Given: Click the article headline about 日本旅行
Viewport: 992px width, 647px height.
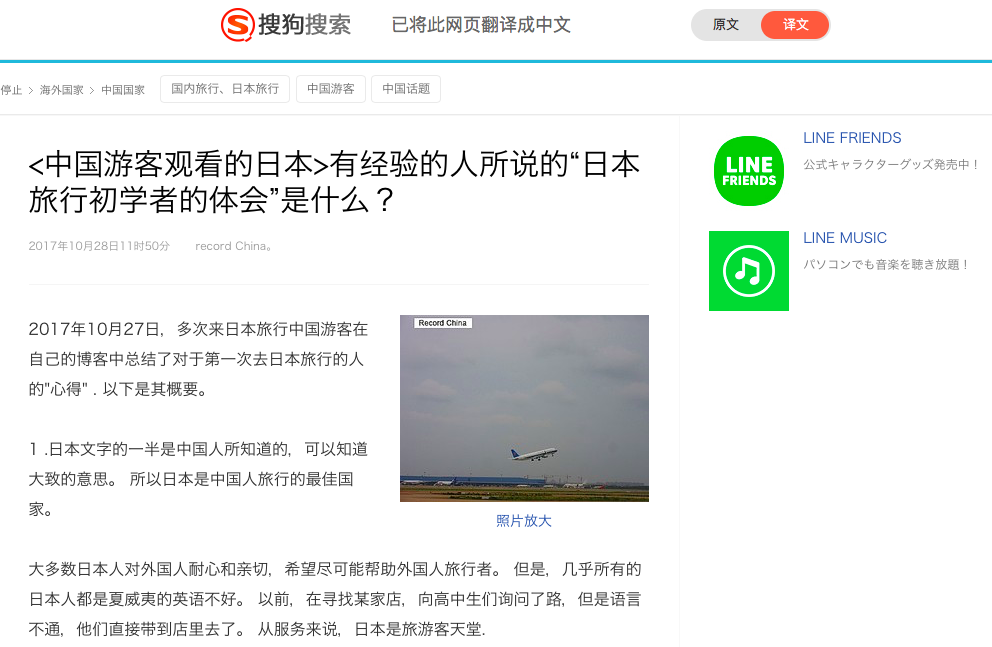Looking at the screenshot, I should point(334,182).
